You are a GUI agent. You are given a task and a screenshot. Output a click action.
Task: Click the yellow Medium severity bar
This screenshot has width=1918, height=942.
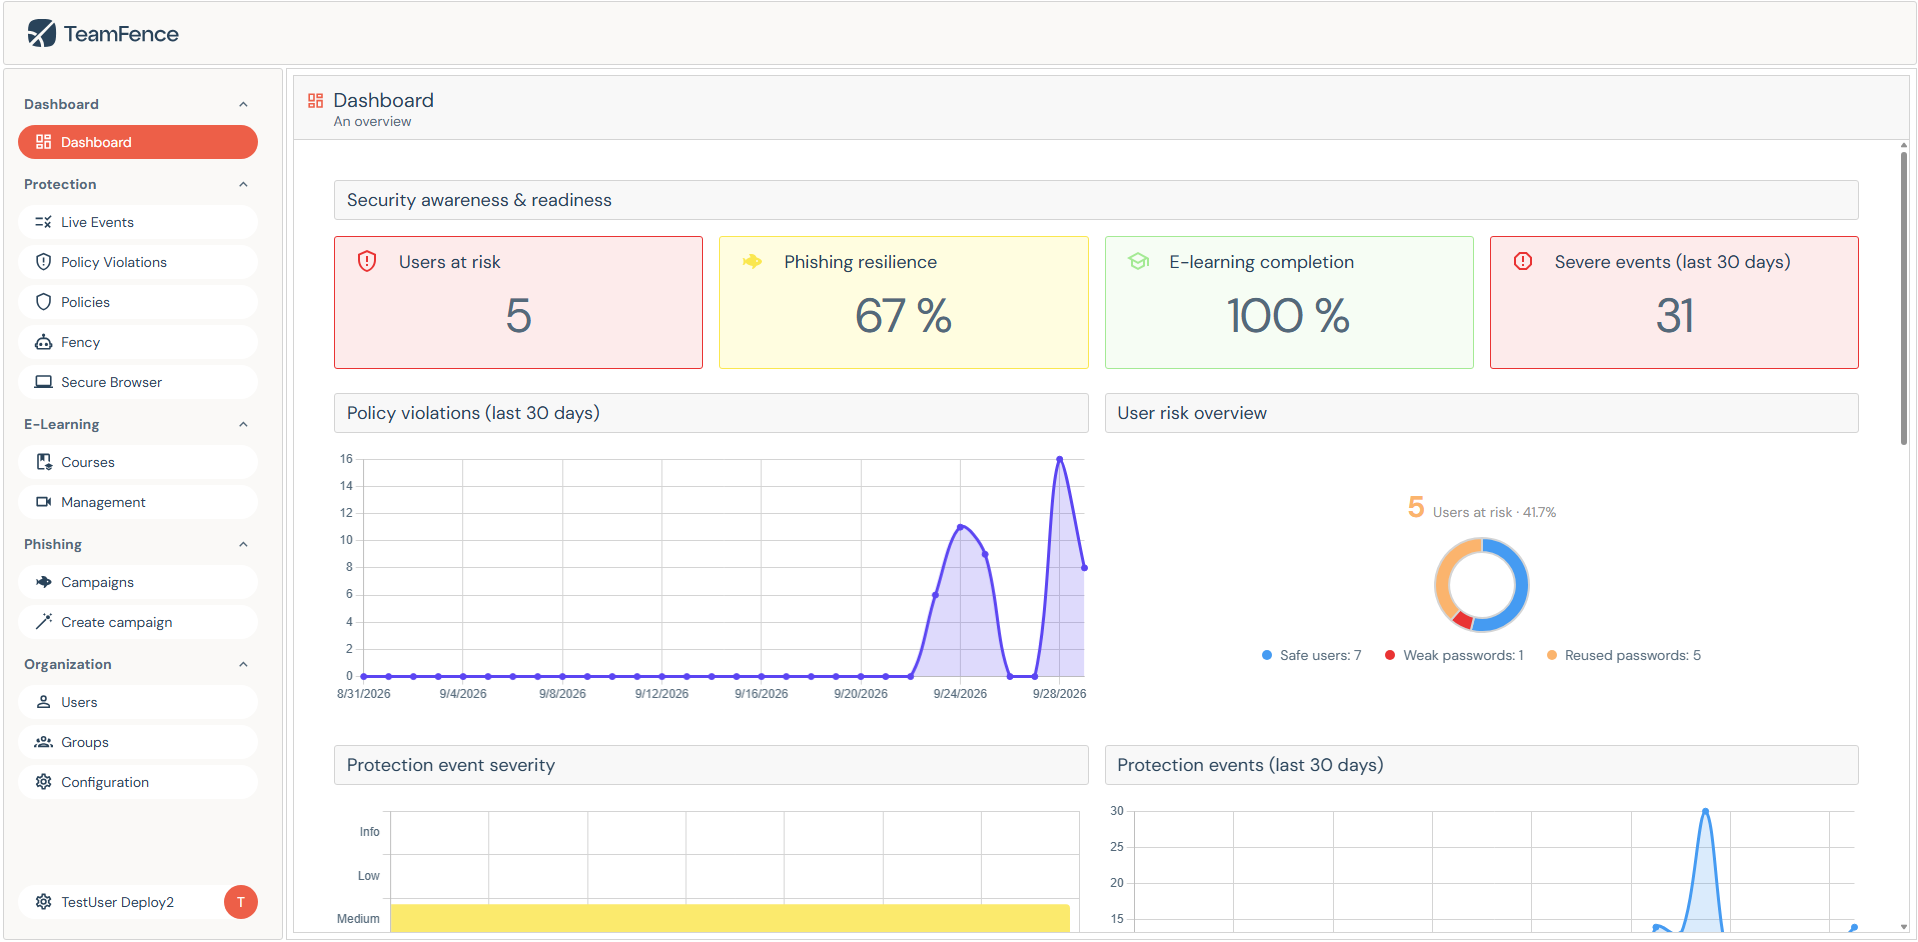click(730, 918)
